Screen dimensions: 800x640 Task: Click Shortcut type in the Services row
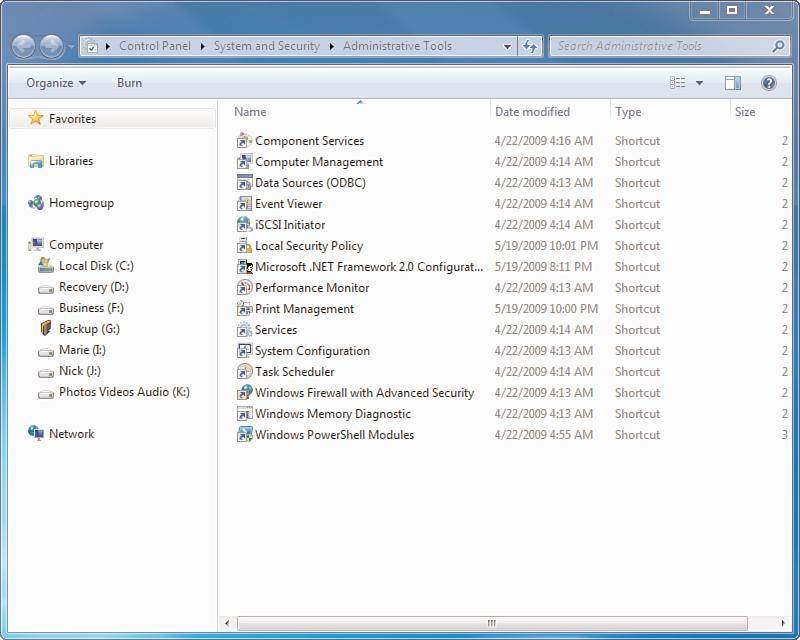[x=637, y=329]
